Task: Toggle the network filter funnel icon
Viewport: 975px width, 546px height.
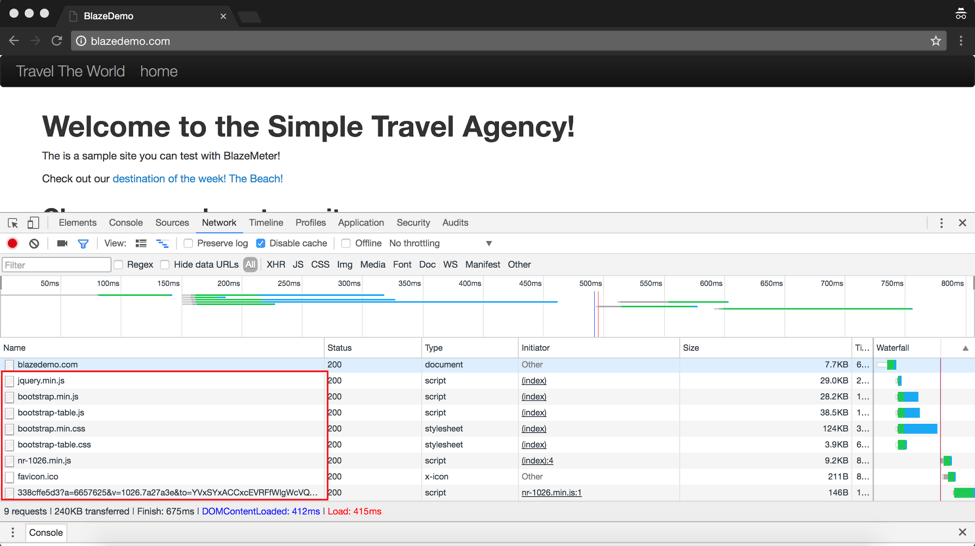Action: (83, 244)
